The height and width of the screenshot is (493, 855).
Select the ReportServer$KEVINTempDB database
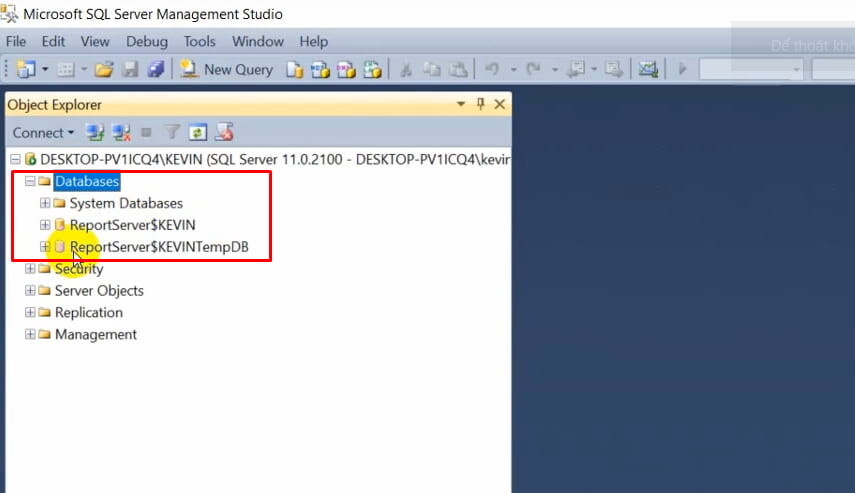click(159, 246)
